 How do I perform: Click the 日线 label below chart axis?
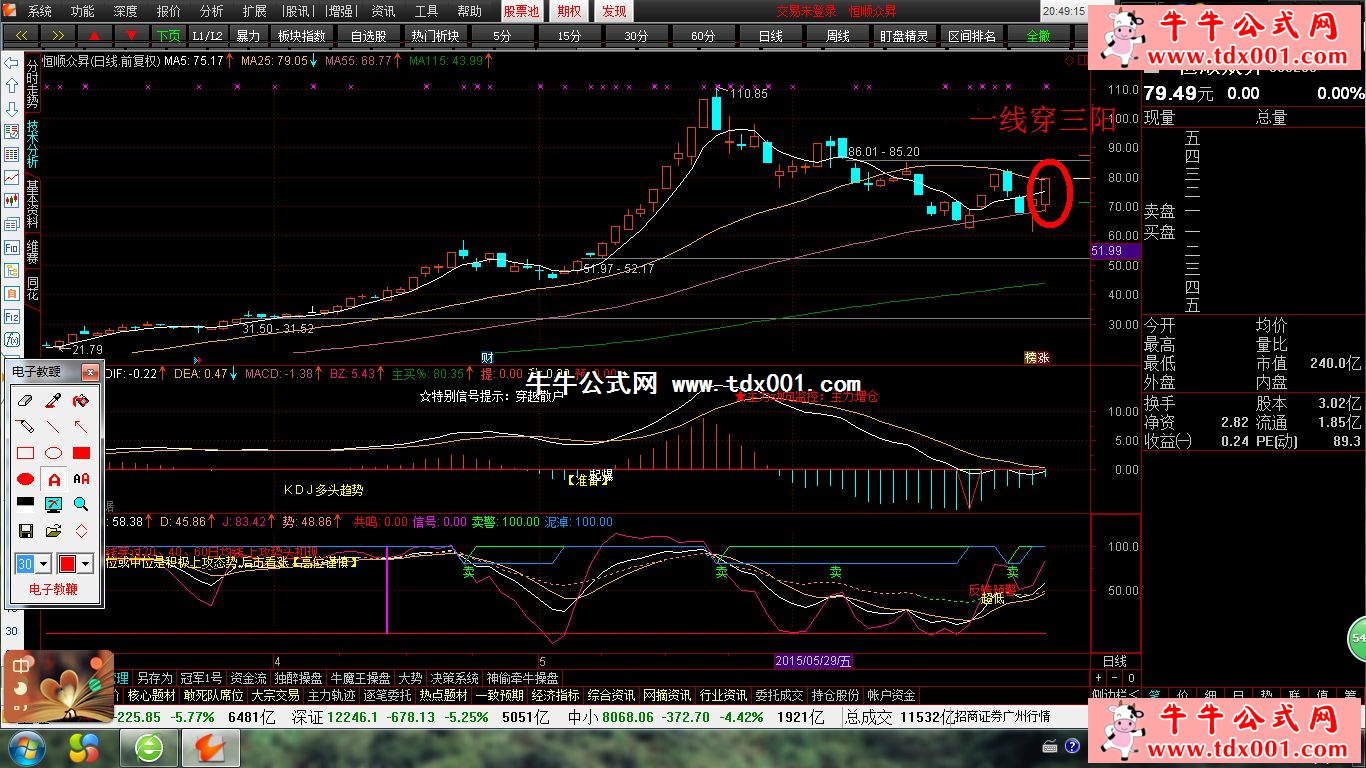click(x=1114, y=661)
